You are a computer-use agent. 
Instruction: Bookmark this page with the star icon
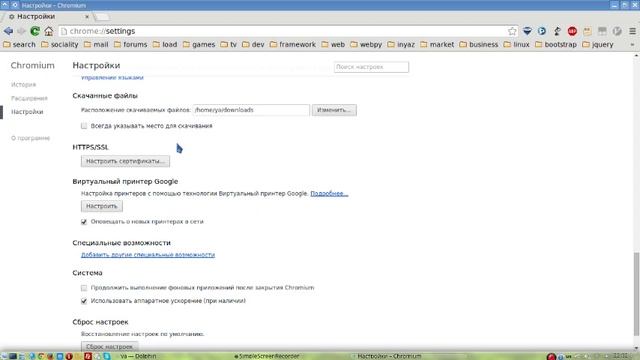[512, 31]
